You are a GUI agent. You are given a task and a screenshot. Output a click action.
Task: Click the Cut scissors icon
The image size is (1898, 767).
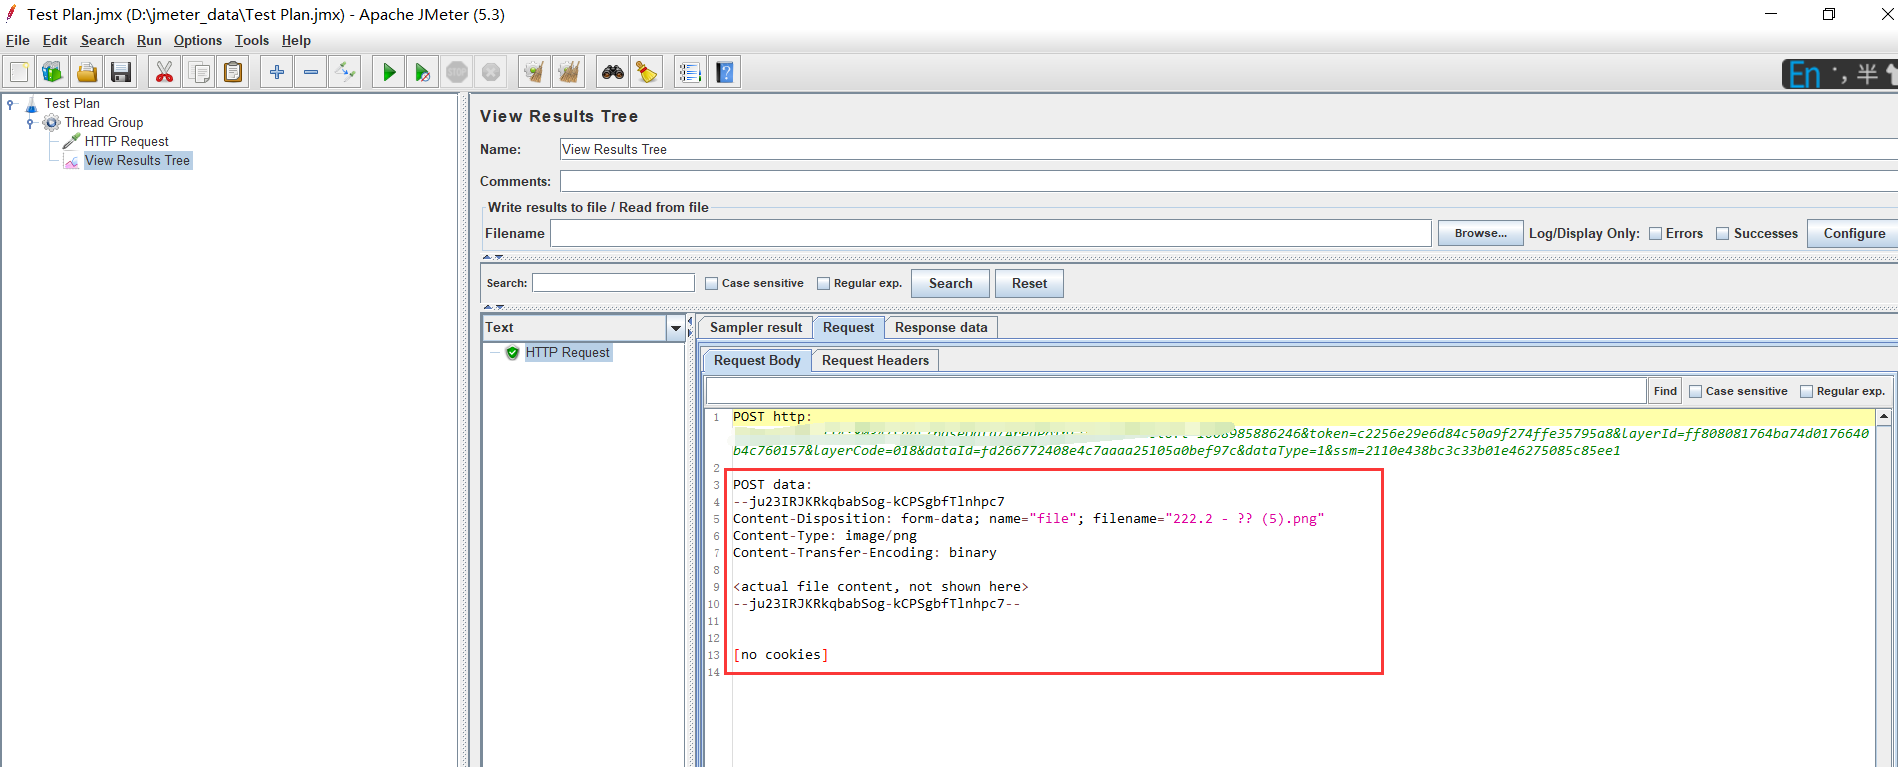coord(164,72)
